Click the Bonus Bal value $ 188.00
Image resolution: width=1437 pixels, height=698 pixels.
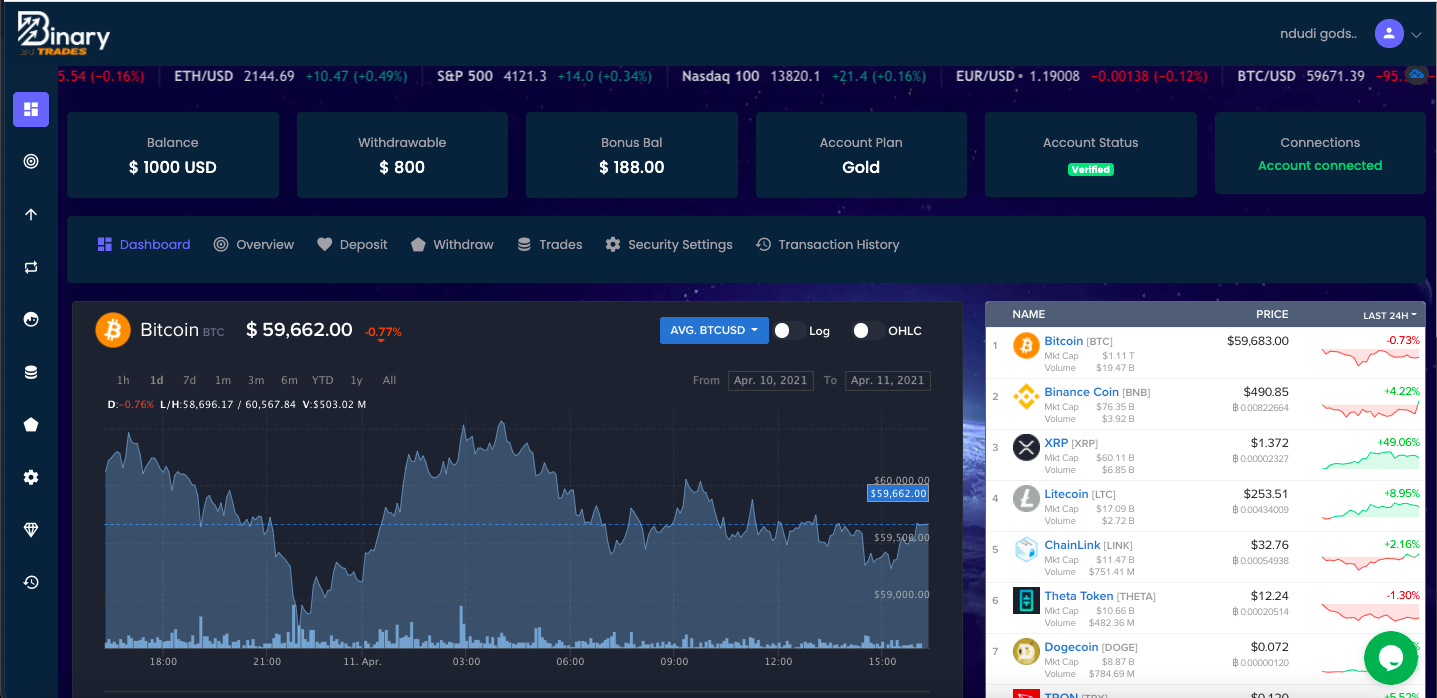[x=632, y=168]
